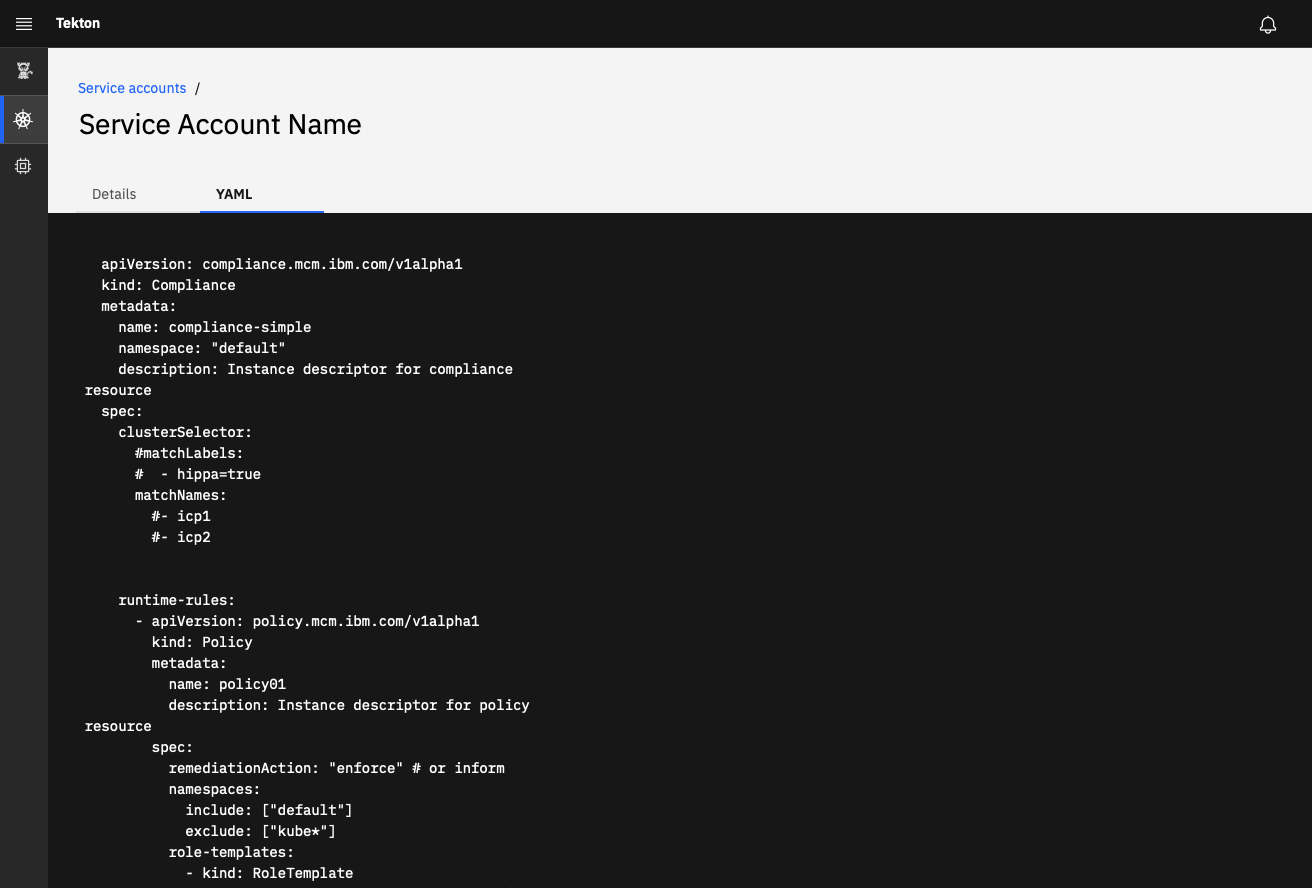Click the 'matchNames:' line
This screenshot has height=888, width=1312.
(x=181, y=495)
